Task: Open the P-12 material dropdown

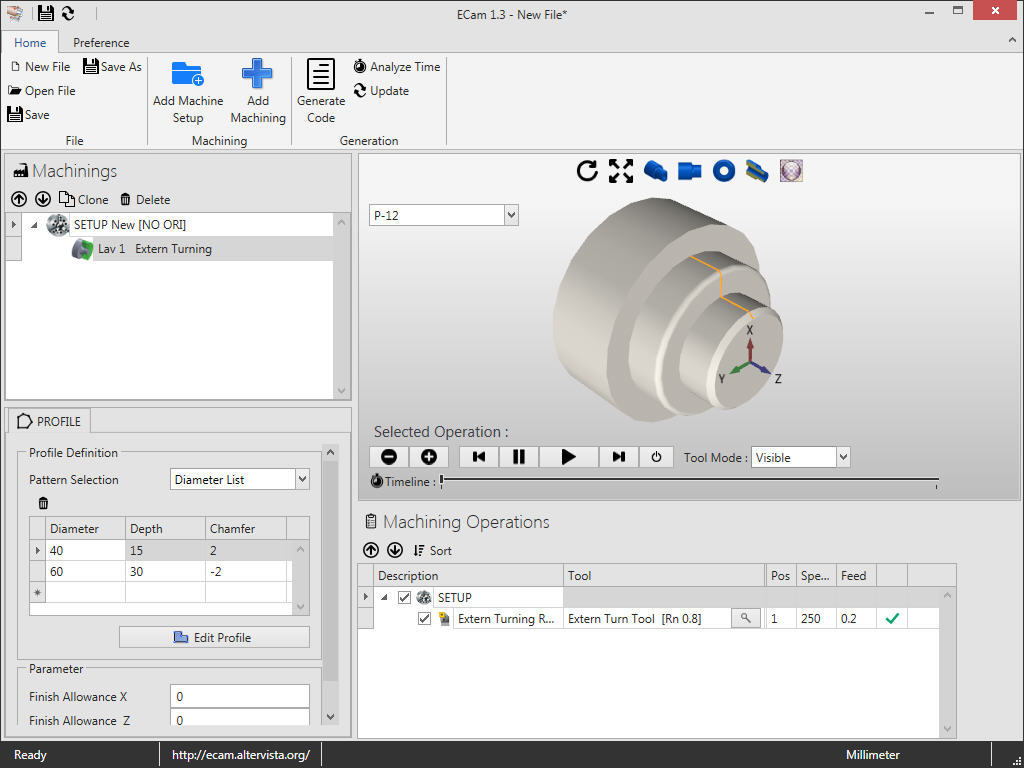Action: coord(510,214)
